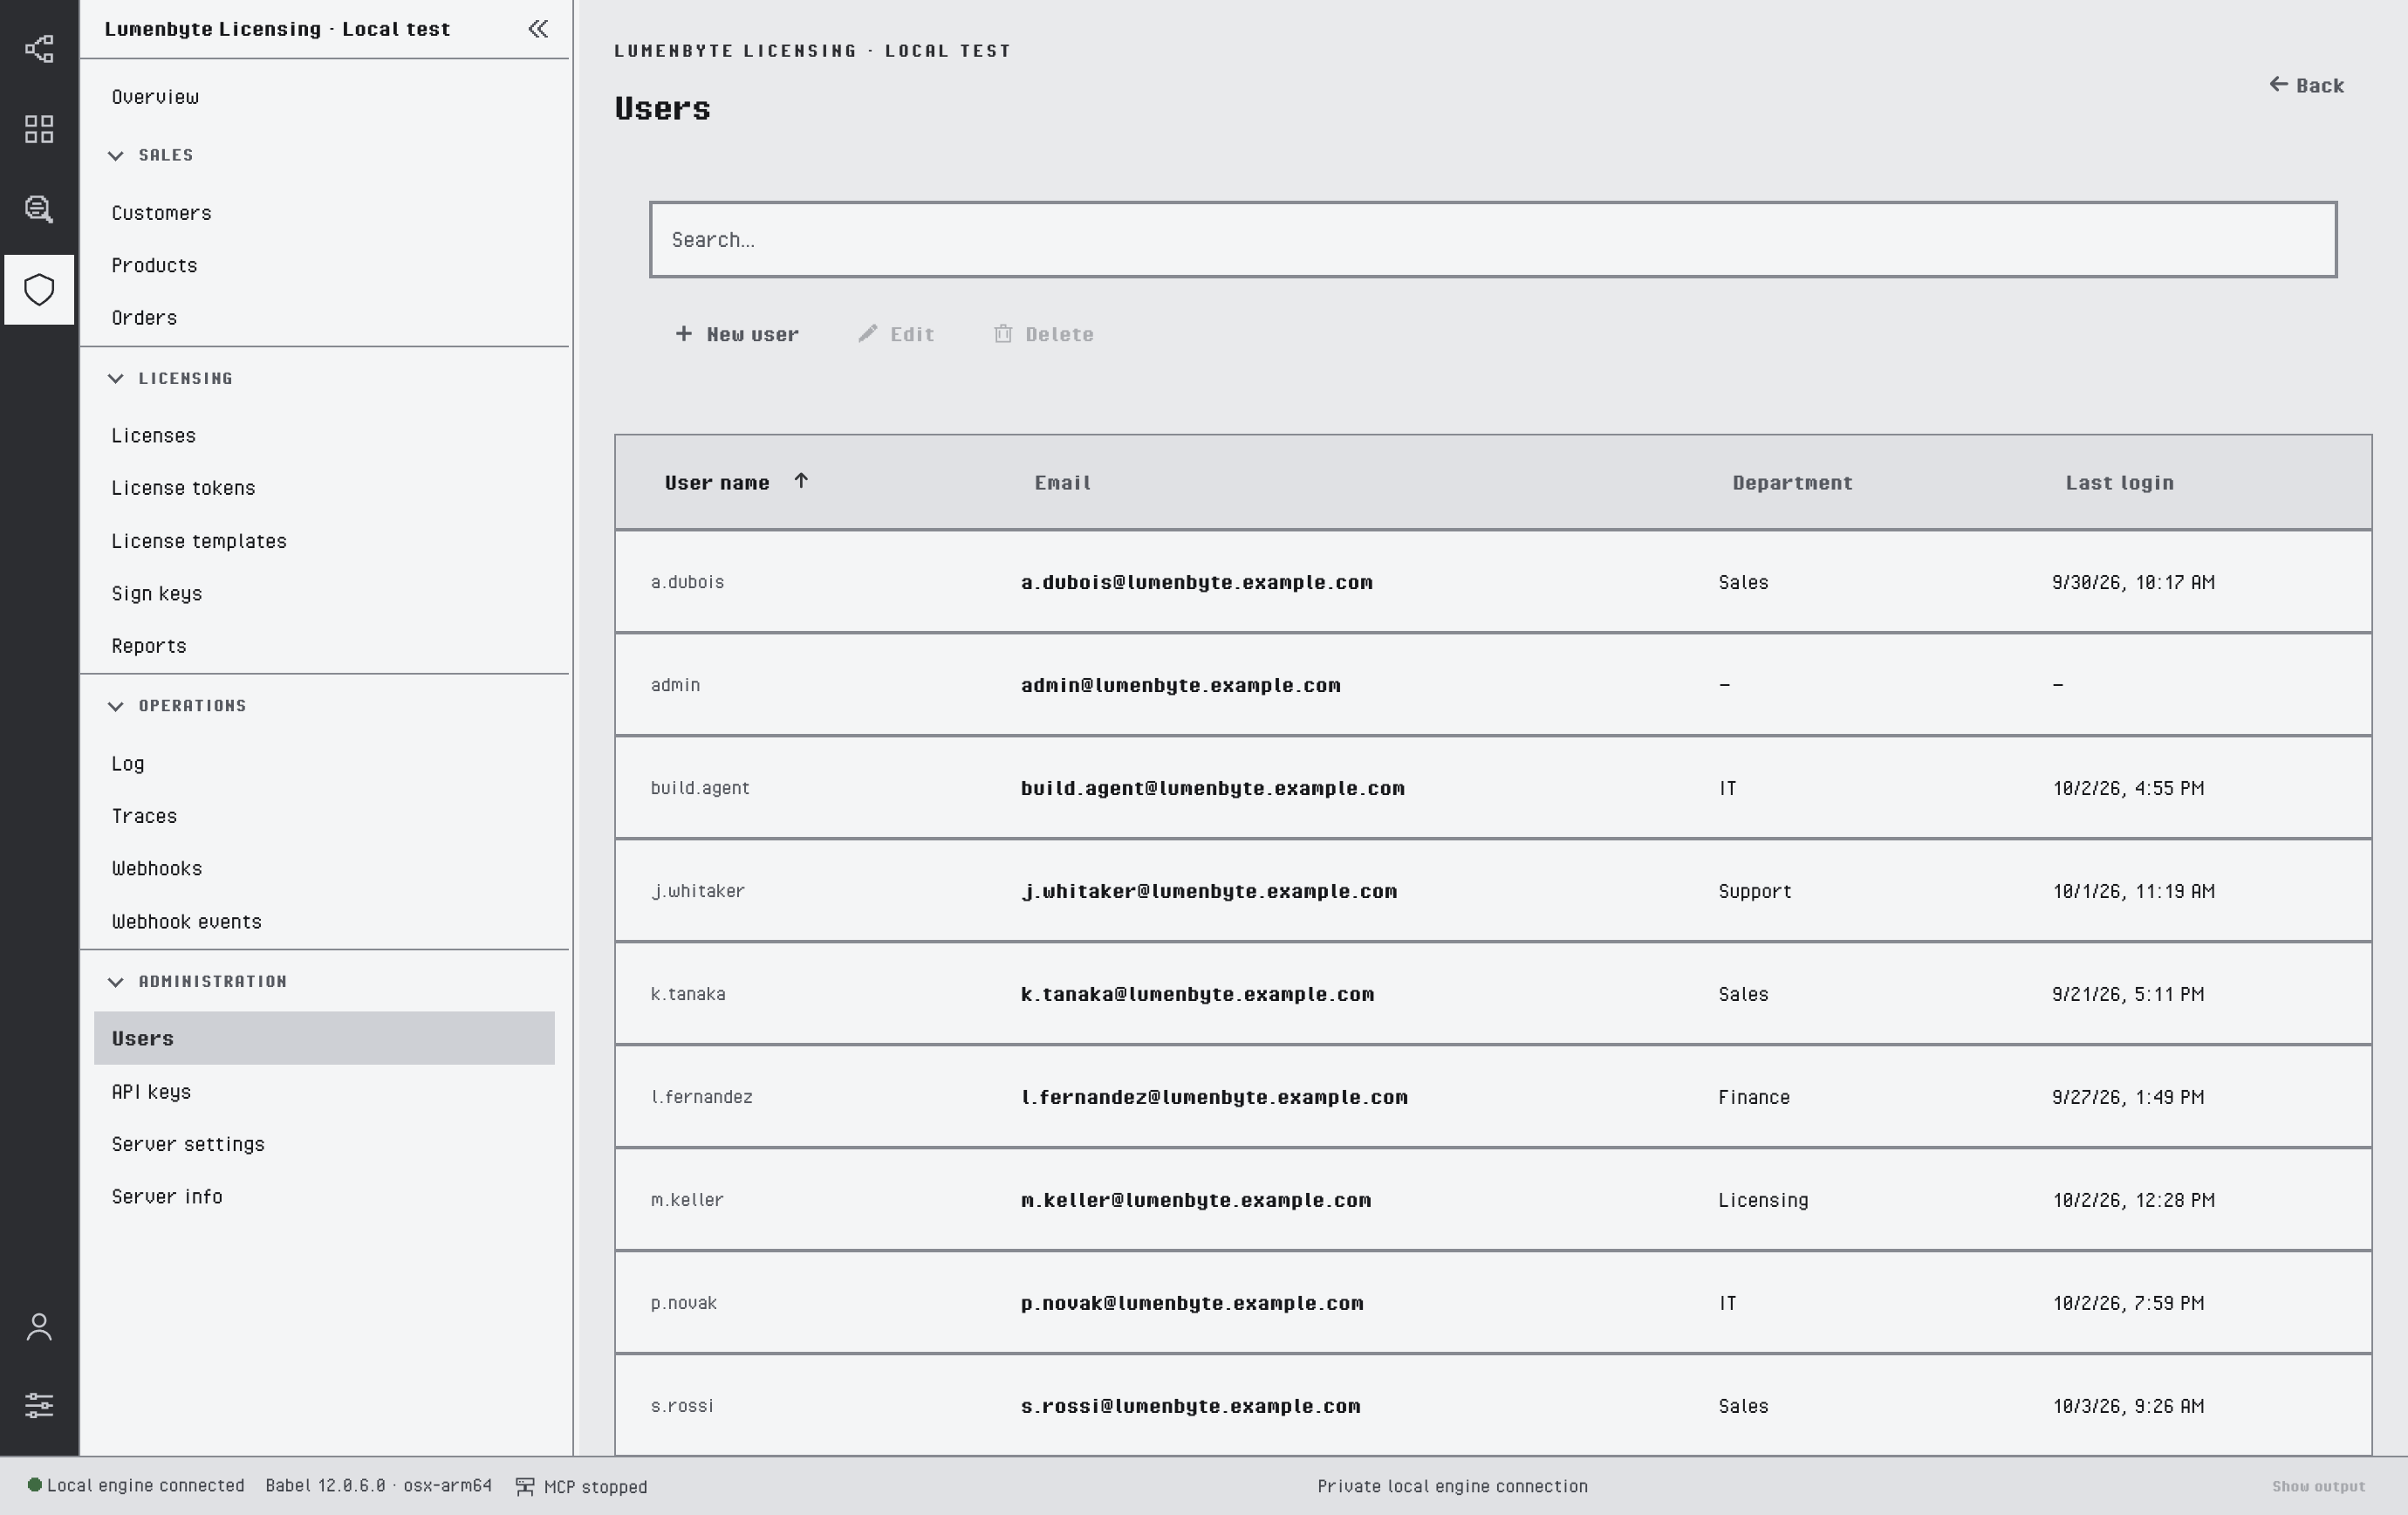Click the pencil Edit icon
This screenshot has height=1515, width=2408.
[x=867, y=334]
